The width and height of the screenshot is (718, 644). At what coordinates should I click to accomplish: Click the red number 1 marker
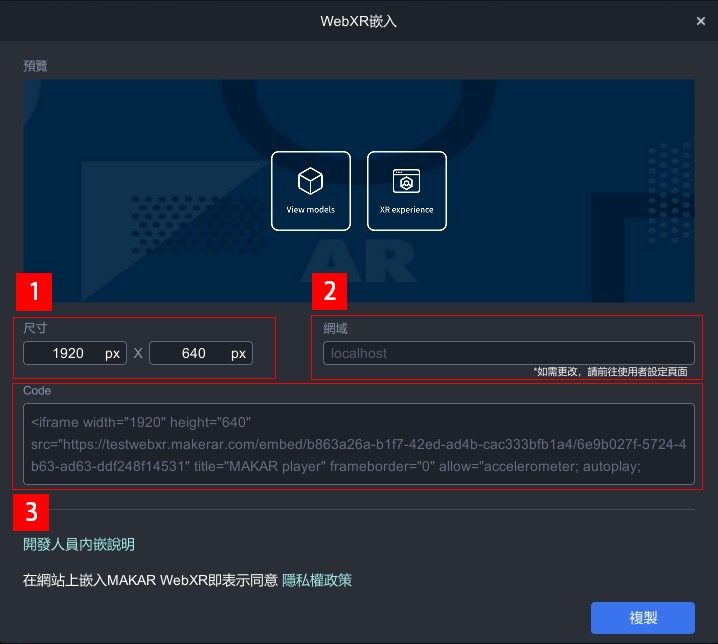35,292
